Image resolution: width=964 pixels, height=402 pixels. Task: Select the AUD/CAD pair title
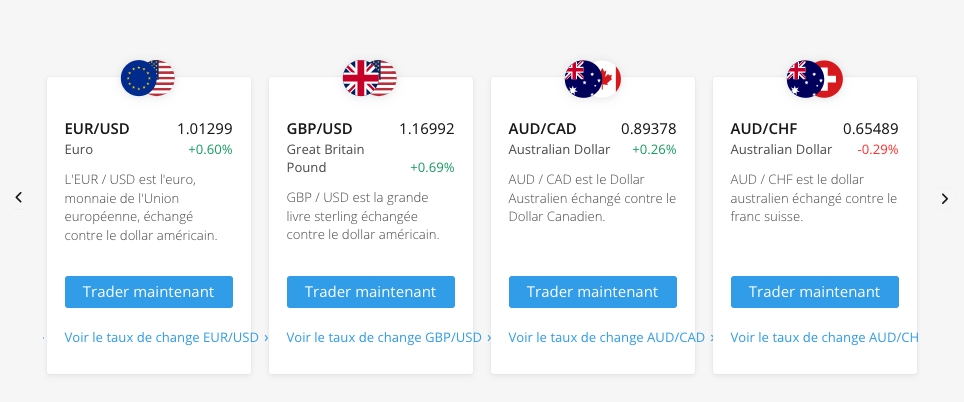(542, 129)
